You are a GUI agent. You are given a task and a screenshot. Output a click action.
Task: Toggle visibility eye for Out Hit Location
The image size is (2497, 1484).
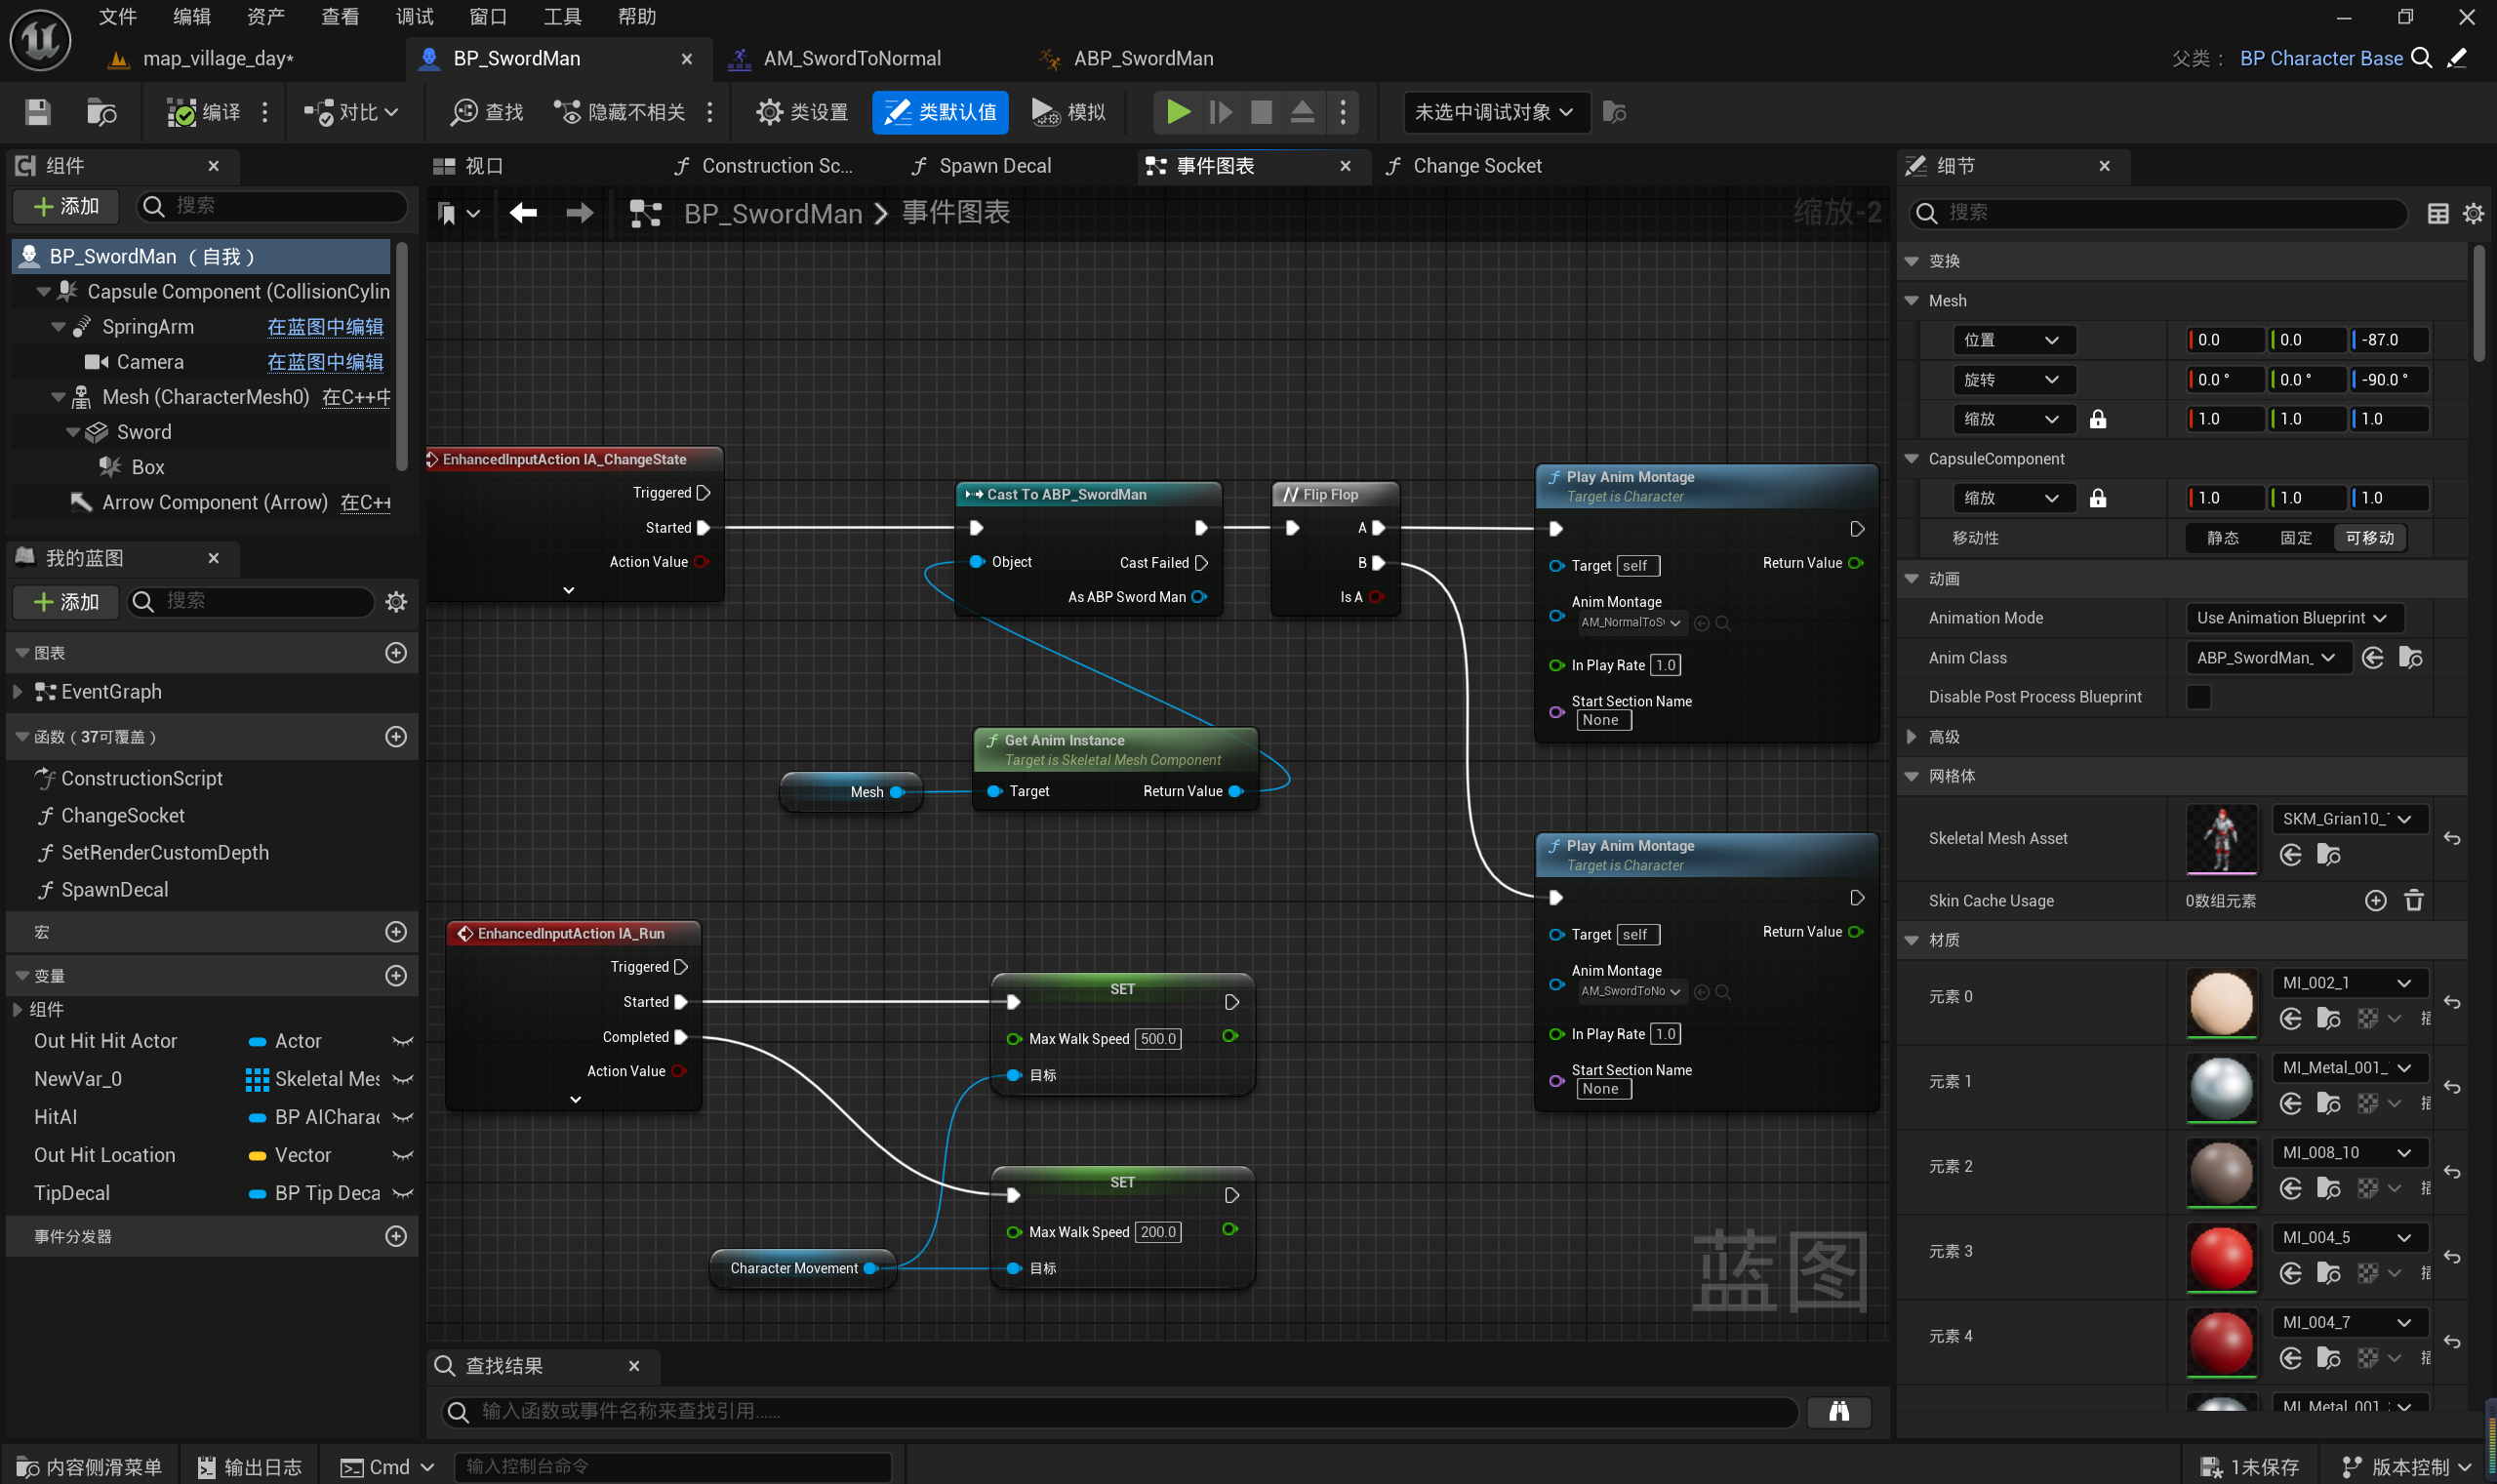[x=403, y=1156]
